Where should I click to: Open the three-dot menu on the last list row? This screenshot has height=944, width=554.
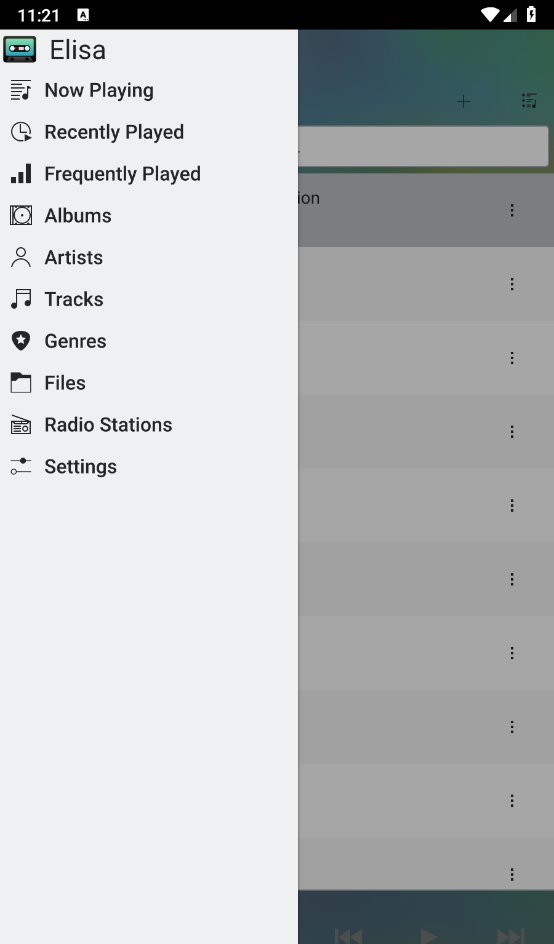512,874
